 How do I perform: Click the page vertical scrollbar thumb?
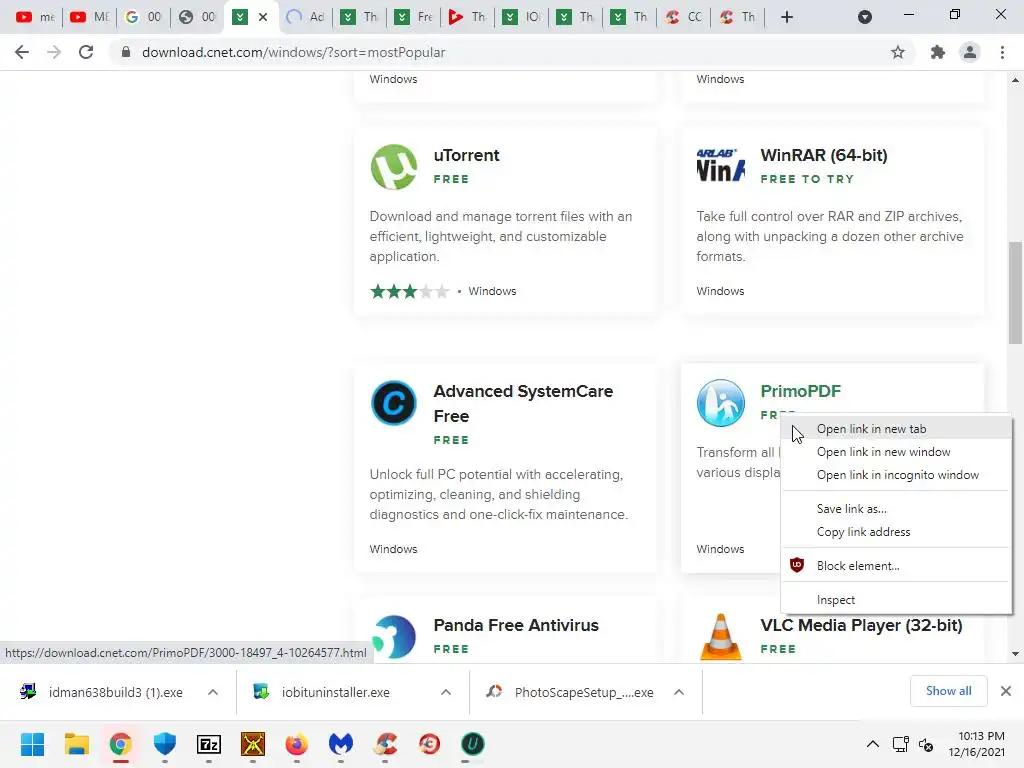[x=1015, y=292]
